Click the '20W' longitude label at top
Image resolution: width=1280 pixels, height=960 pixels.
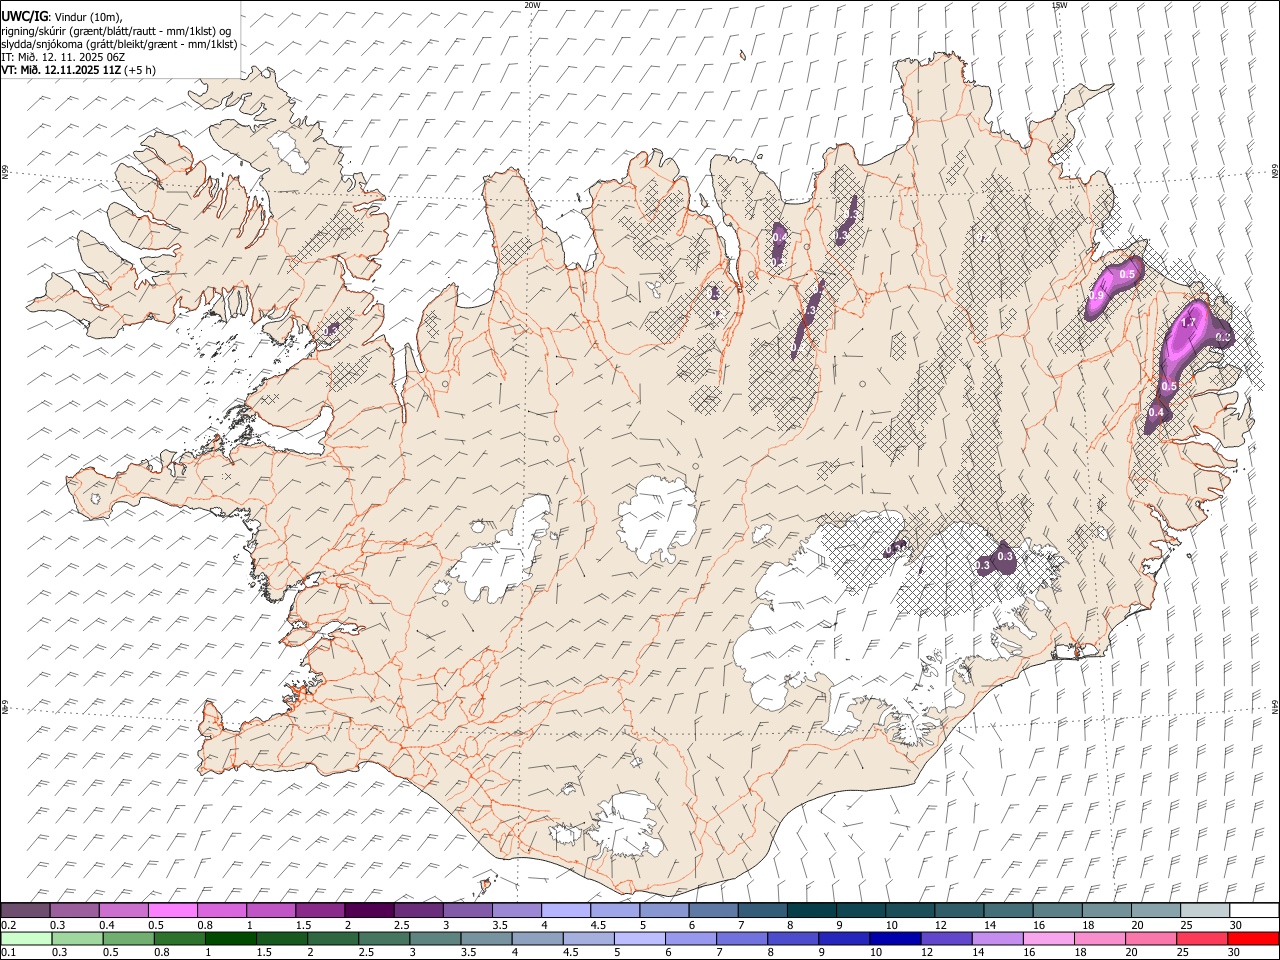(532, 5)
